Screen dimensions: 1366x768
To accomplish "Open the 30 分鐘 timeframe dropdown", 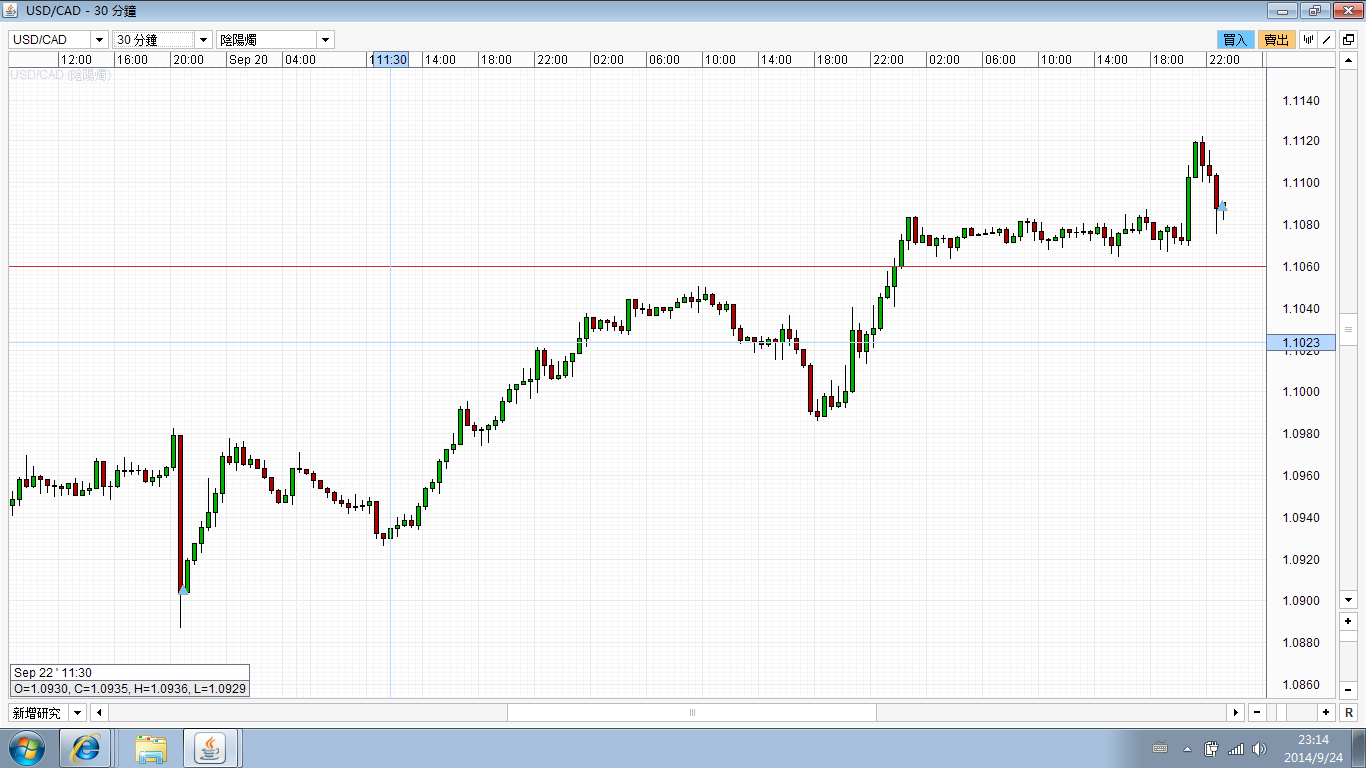I will [203, 40].
